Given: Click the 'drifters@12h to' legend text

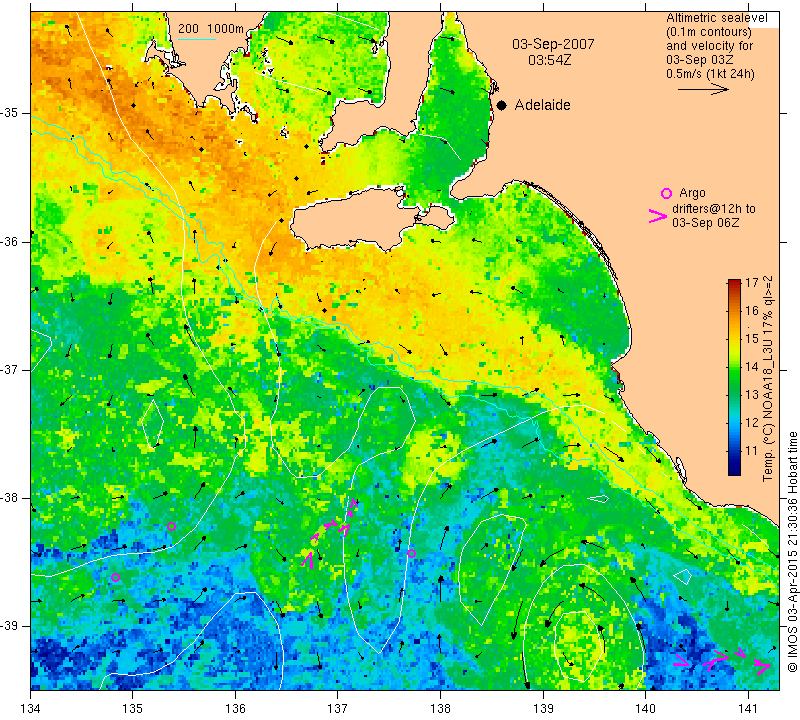Looking at the screenshot, I should point(714,209).
